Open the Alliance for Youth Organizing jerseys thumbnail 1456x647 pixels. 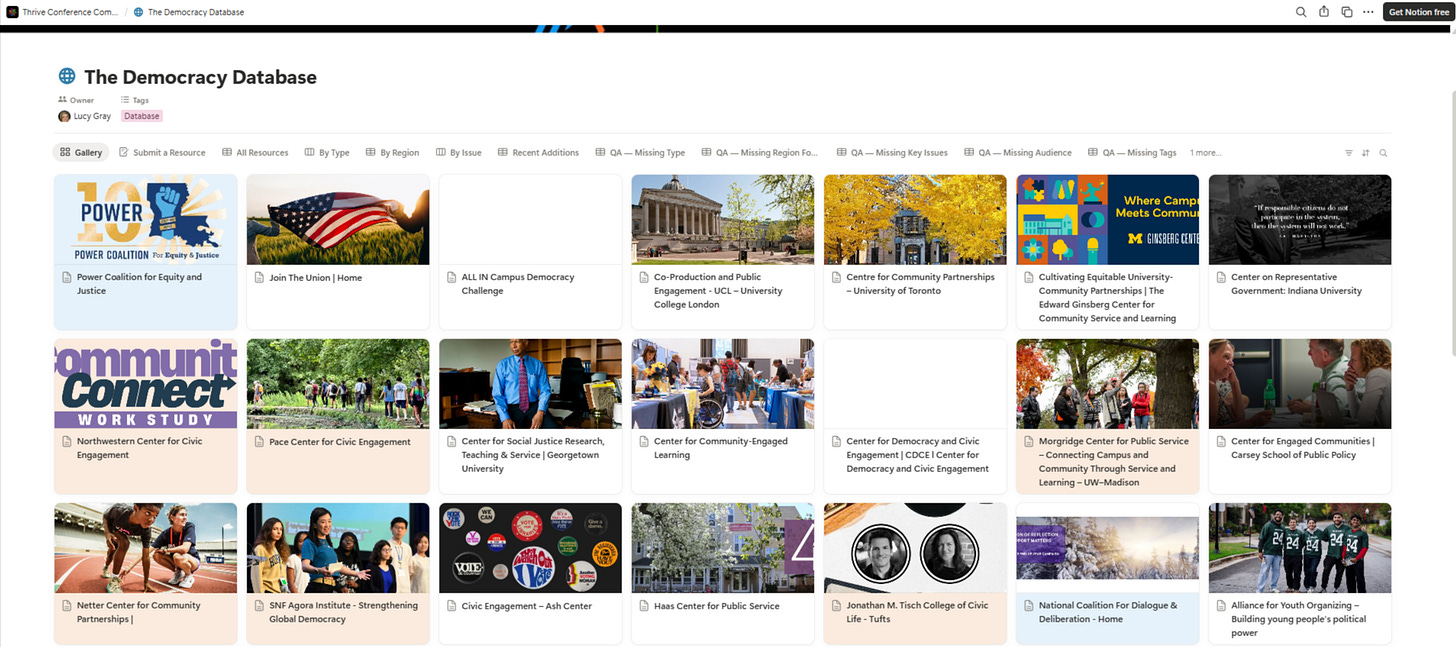[1300, 547]
